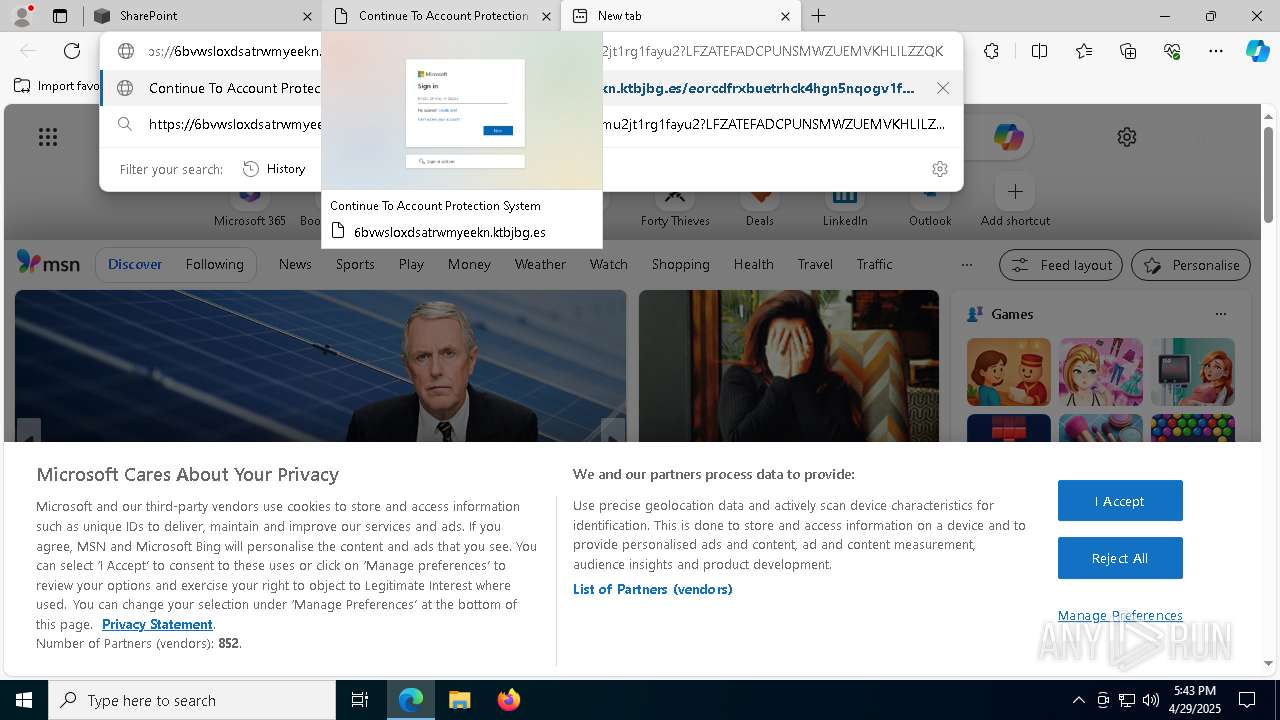Open Settings and more ellipsis menu
The image size is (1280, 720).
click(x=1216, y=51)
